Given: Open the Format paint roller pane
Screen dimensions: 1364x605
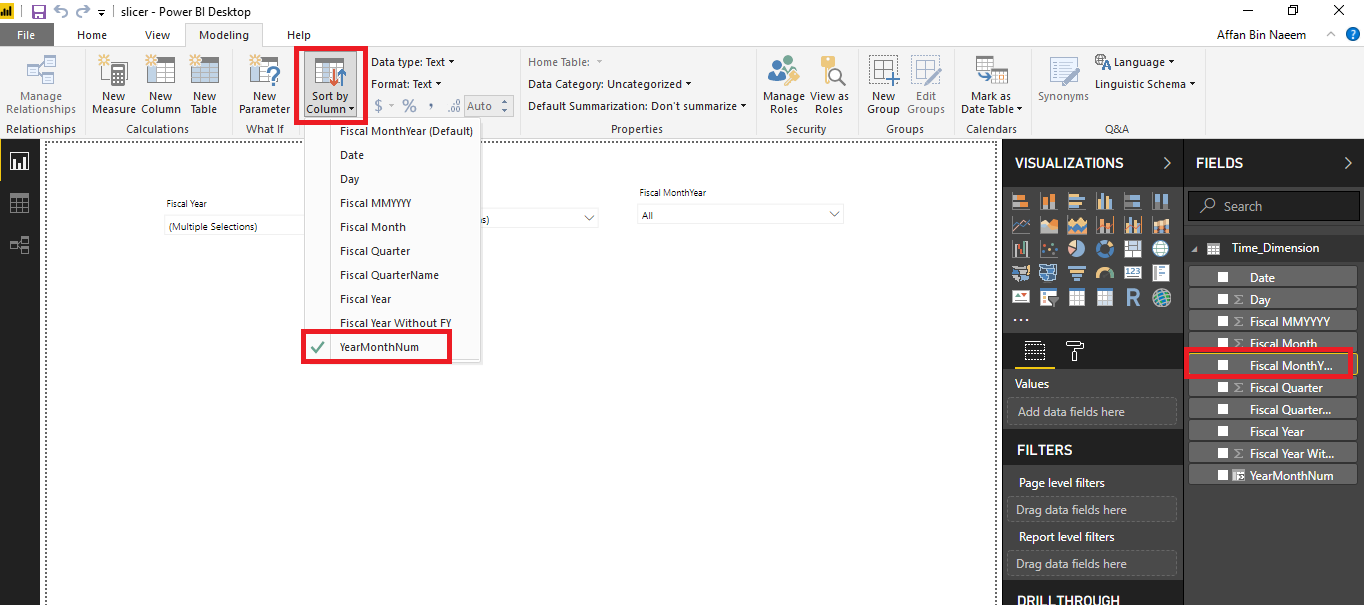Looking at the screenshot, I should (x=1075, y=350).
